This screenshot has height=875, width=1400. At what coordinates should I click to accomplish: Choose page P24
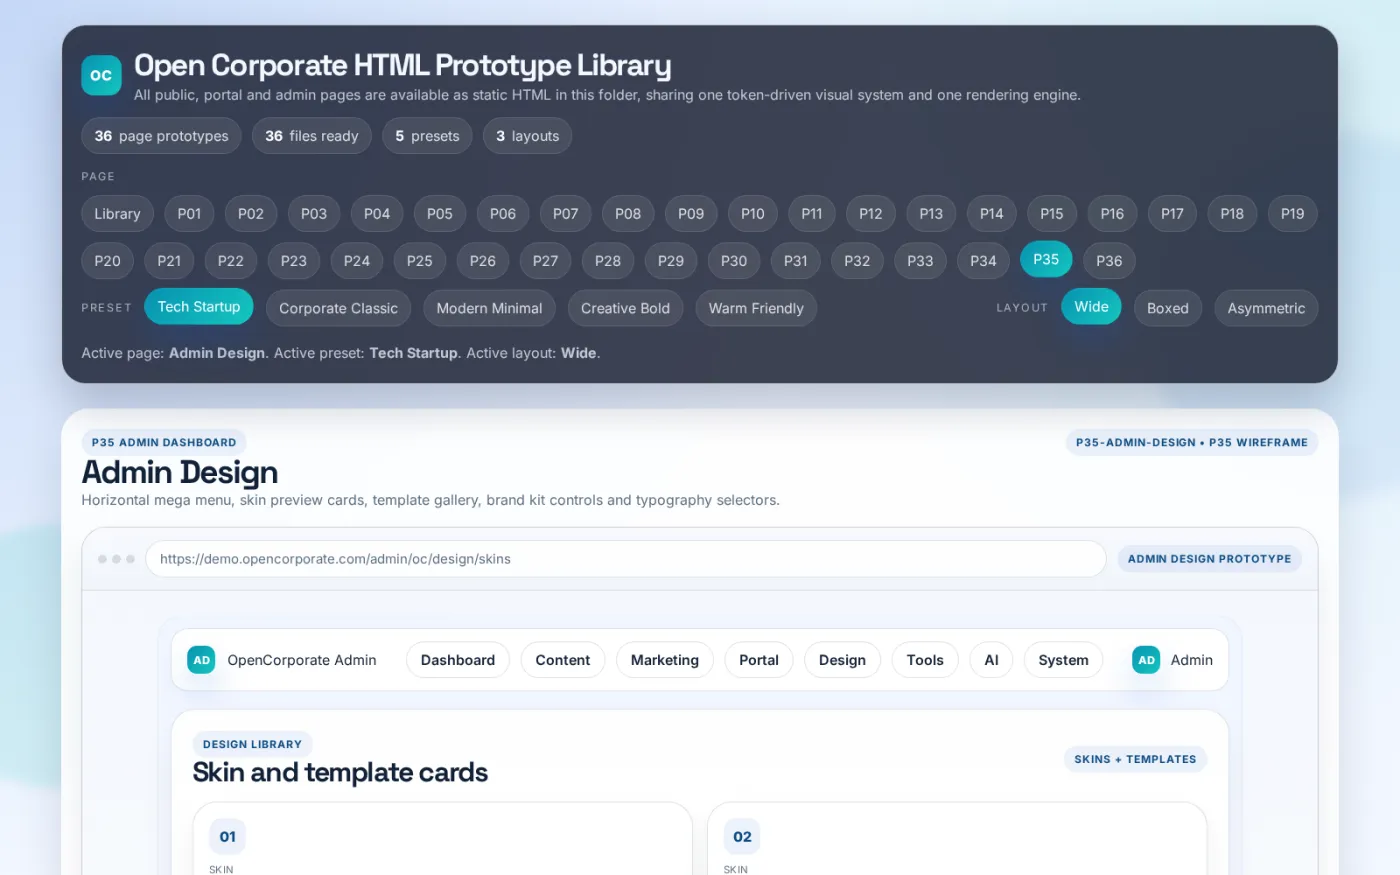(357, 261)
